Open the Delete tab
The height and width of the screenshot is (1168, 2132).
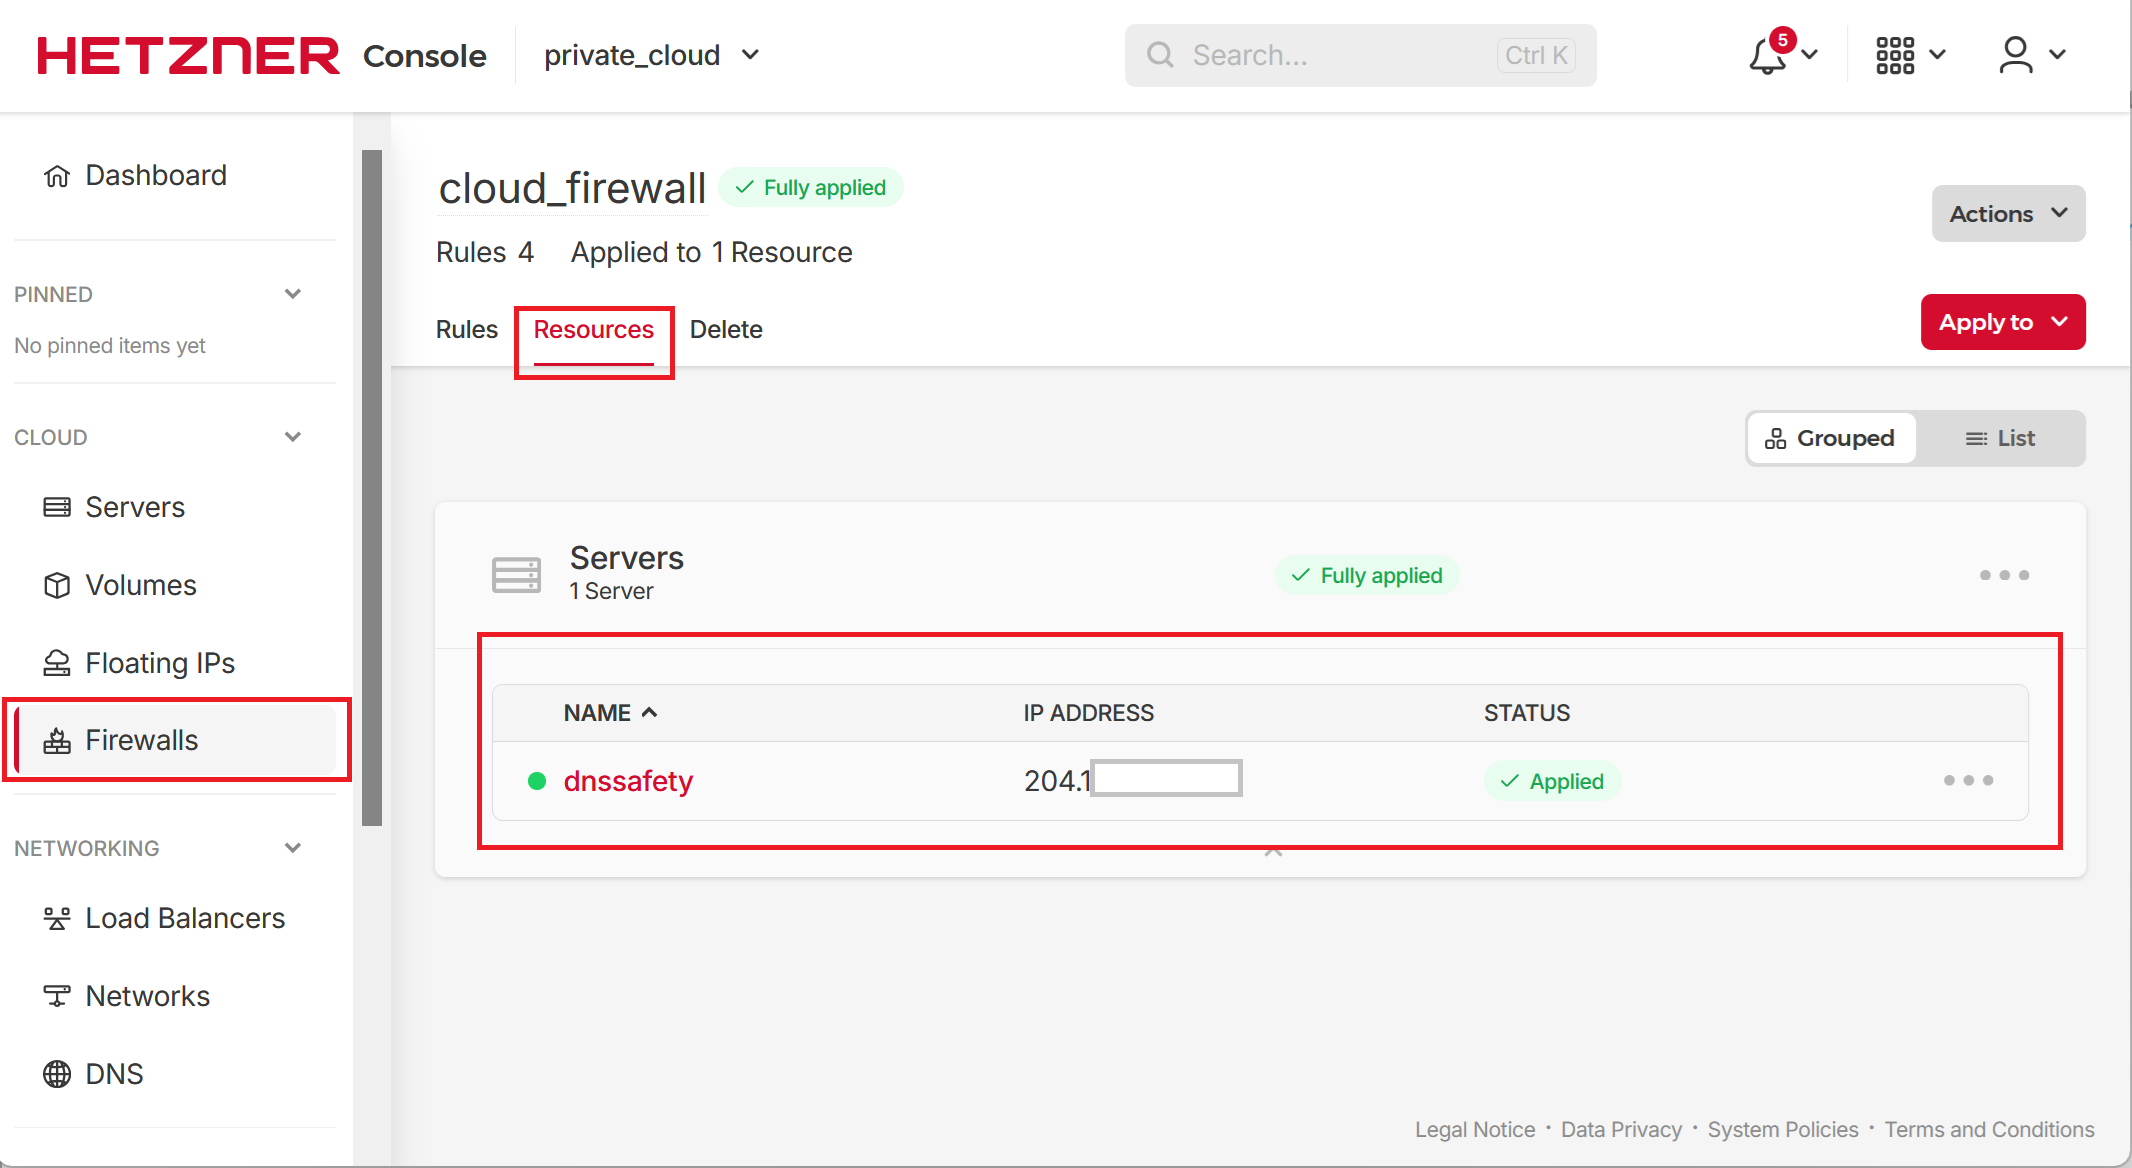(x=726, y=330)
